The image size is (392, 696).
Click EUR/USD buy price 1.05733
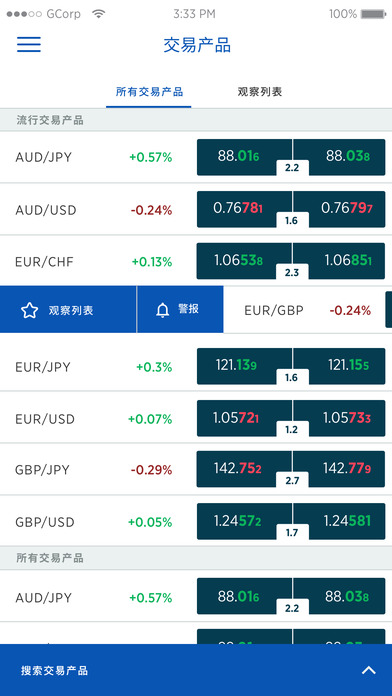tap(339, 418)
